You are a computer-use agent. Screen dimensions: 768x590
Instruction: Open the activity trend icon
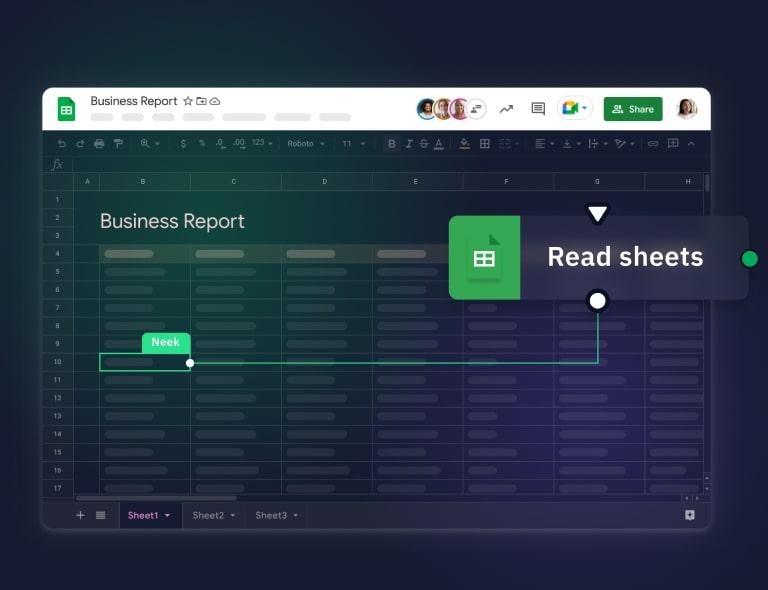(x=506, y=109)
